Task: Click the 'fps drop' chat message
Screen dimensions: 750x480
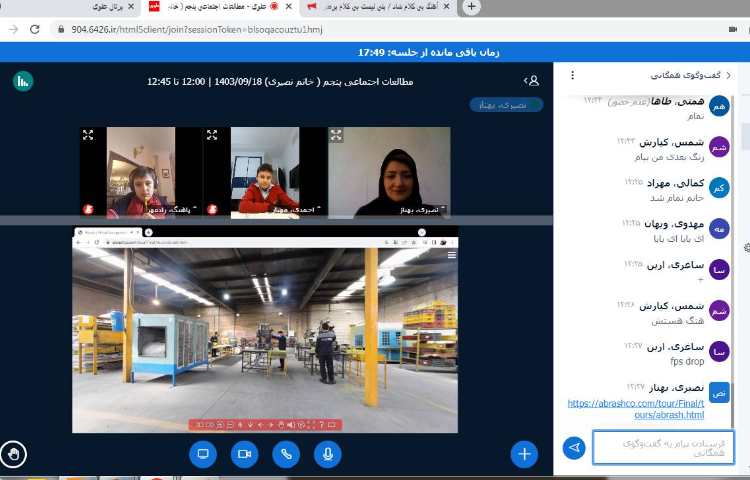Action: pos(687,361)
